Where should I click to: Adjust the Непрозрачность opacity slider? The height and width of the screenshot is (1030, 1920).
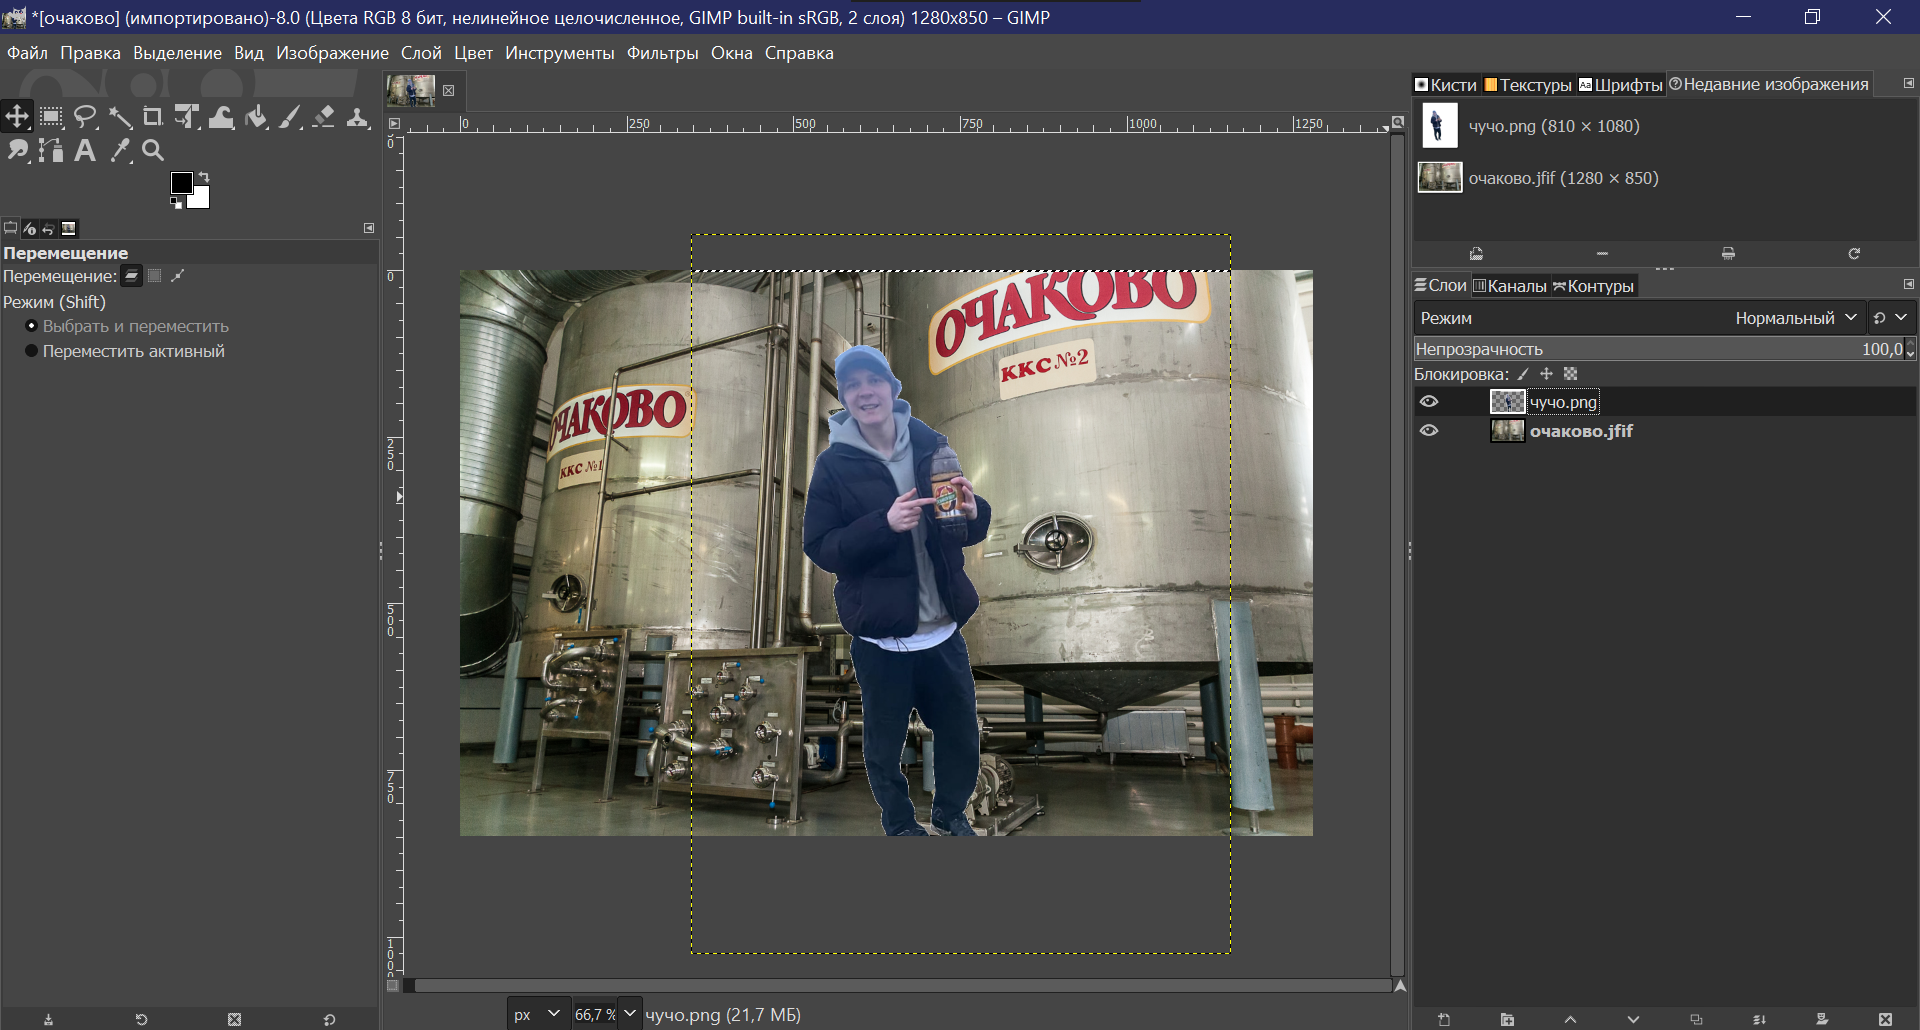tap(1658, 349)
